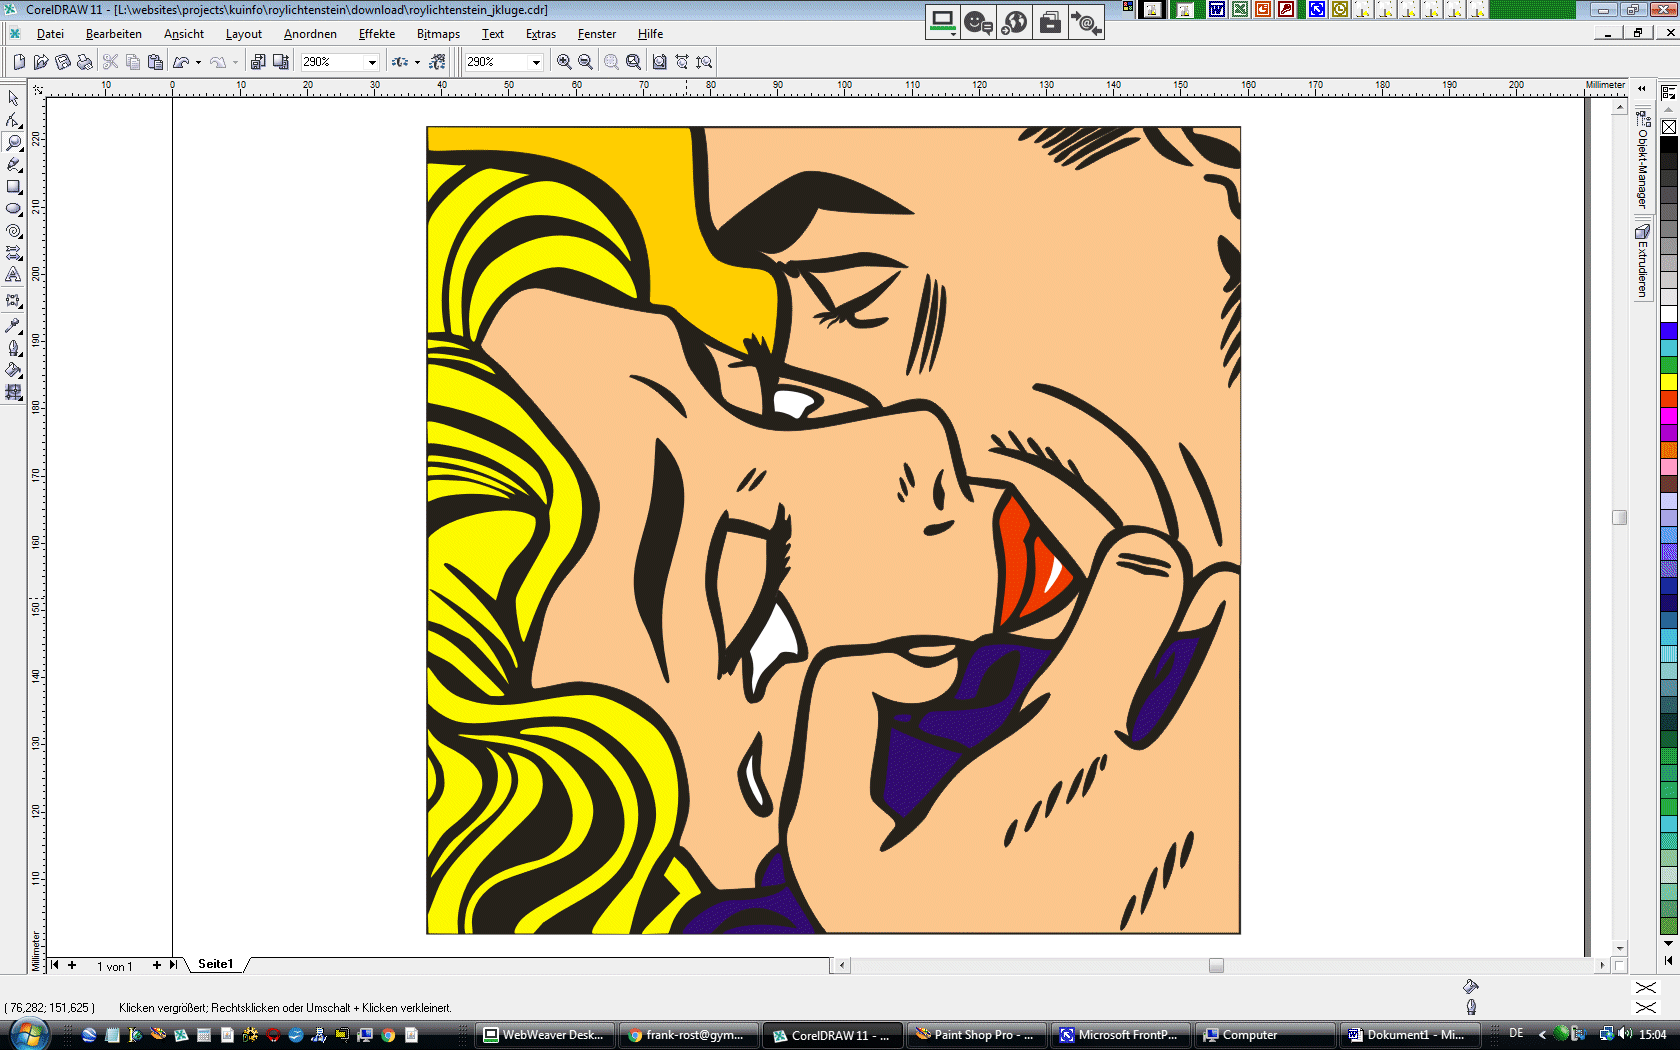This screenshot has height=1050, width=1680.
Task: Open the Ansicht menu
Action: click(184, 34)
